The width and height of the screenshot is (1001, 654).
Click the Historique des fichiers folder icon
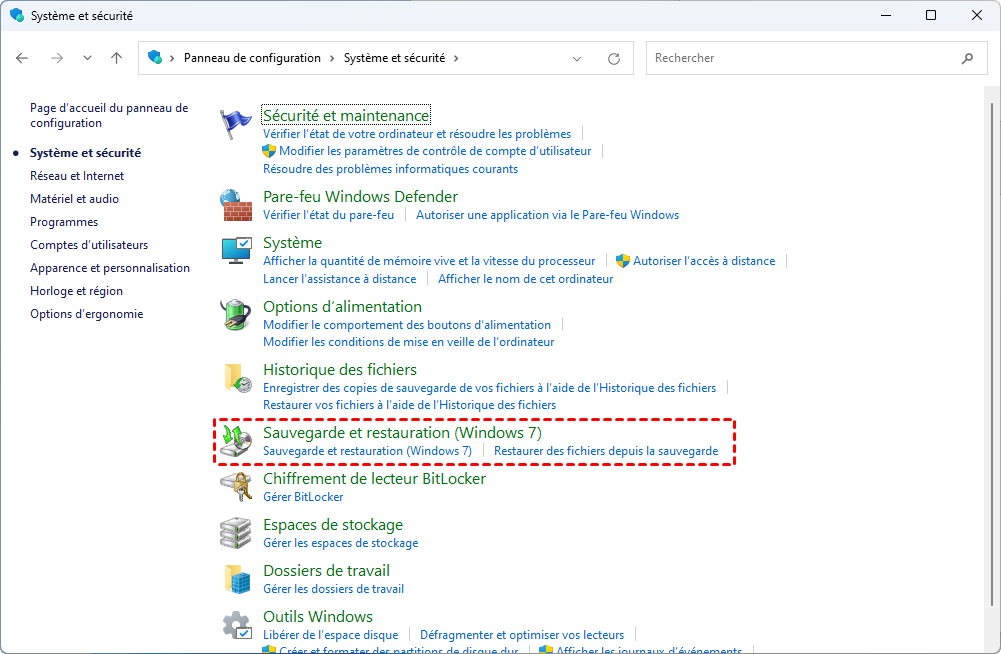click(x=237, y=377)
